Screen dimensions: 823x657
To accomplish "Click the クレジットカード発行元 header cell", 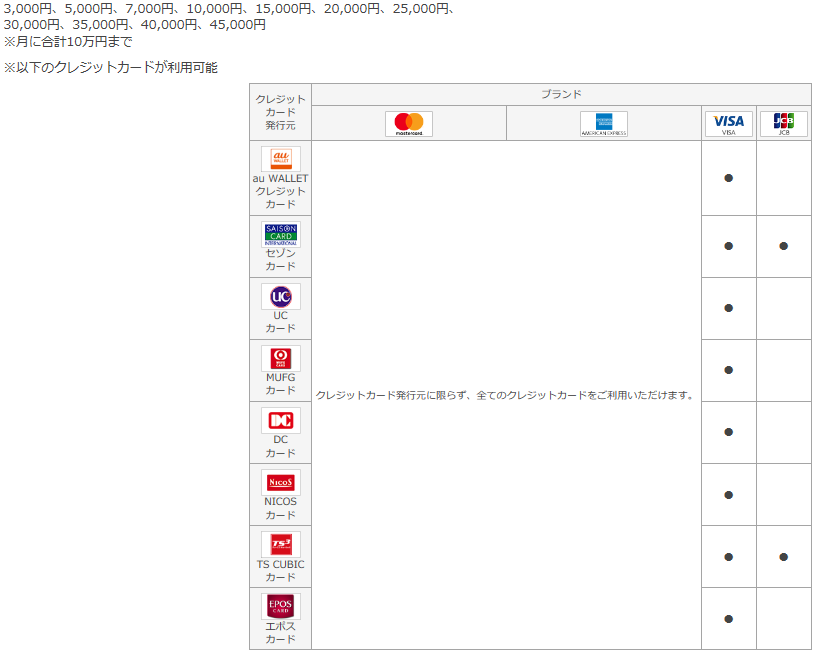I will tap(280, 112).
